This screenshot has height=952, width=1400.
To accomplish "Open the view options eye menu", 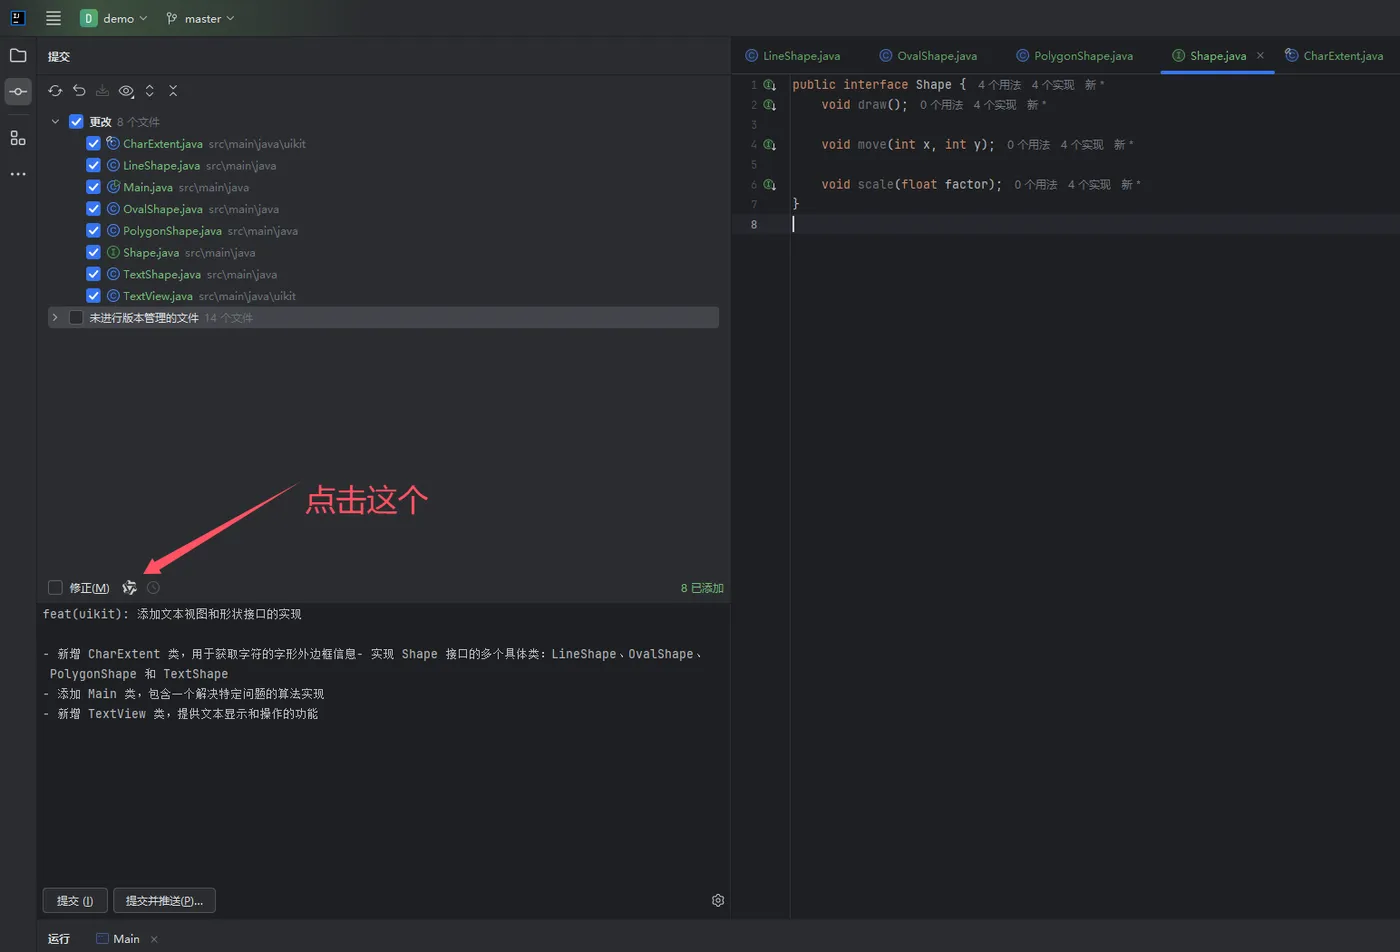I will [126, 91].
